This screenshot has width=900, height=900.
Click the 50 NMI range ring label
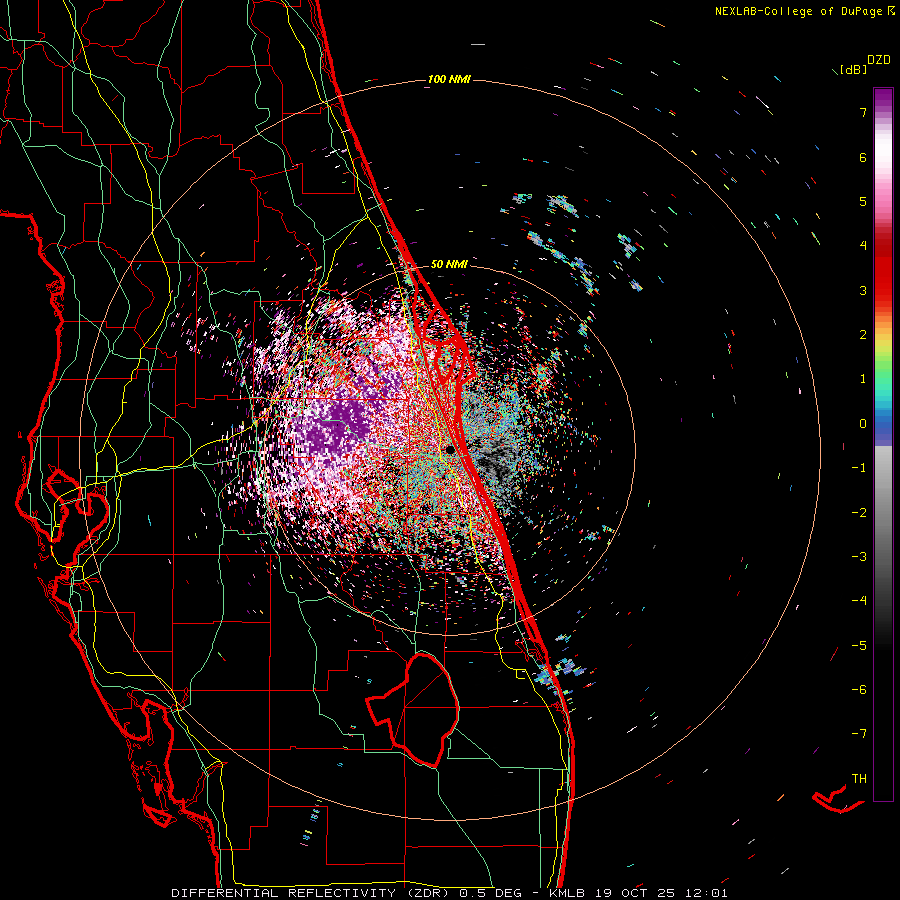[449, 264]
